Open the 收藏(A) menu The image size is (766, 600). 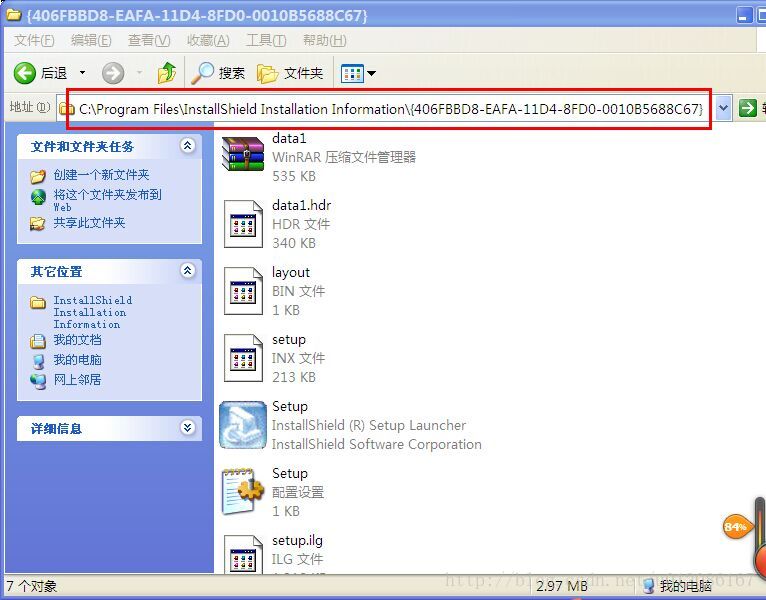[208, 40]
